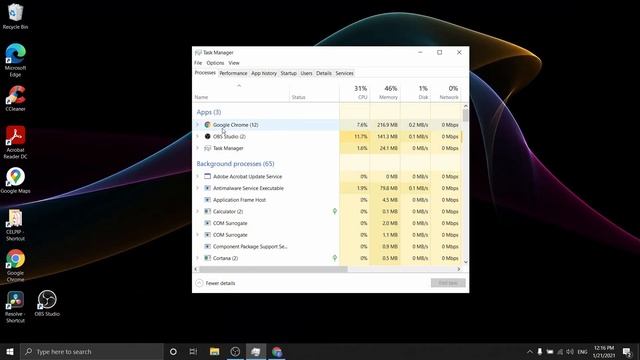Select Acrobat Reader DC desktop icon
This screenshot has width=640, height=360.
[x=15, y=142]
